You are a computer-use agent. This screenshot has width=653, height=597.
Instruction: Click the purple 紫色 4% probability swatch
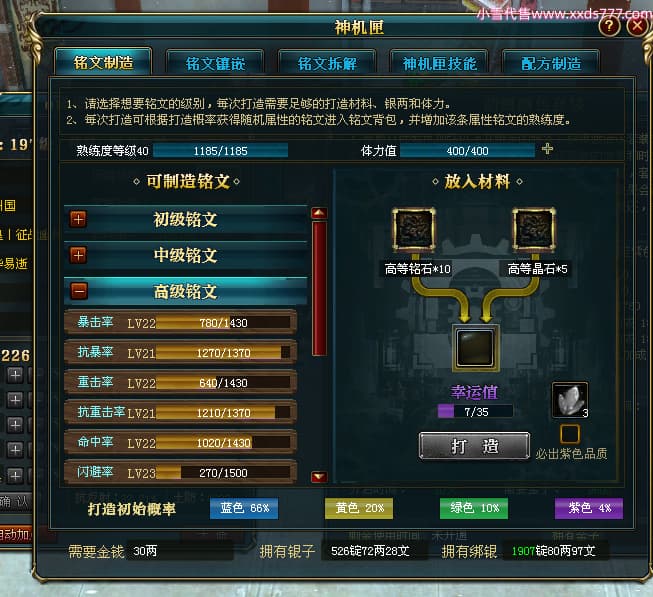point(589,508)
